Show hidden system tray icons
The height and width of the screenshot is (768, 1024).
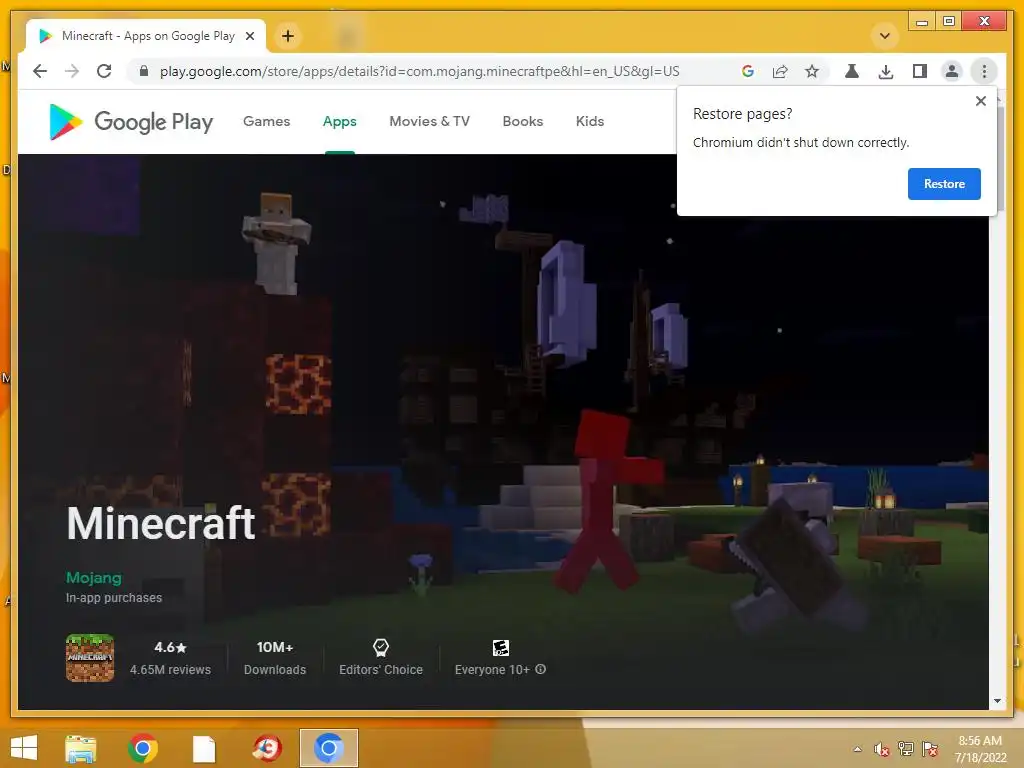(857, 749)
